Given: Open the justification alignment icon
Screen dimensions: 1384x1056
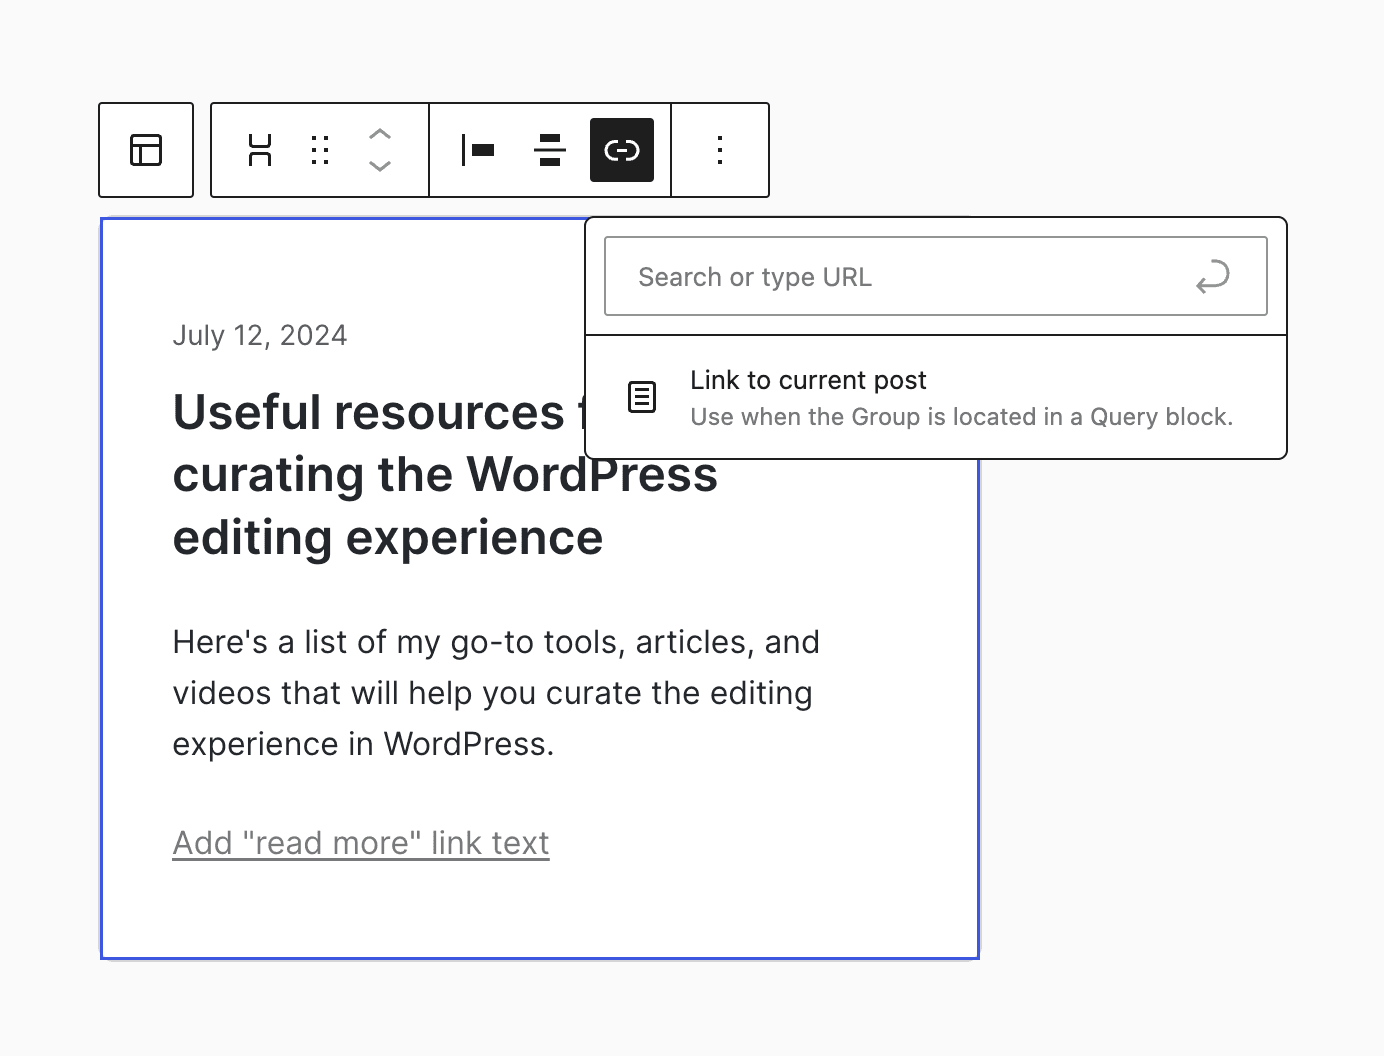Looking at the screenshot, I should (478, 150).
